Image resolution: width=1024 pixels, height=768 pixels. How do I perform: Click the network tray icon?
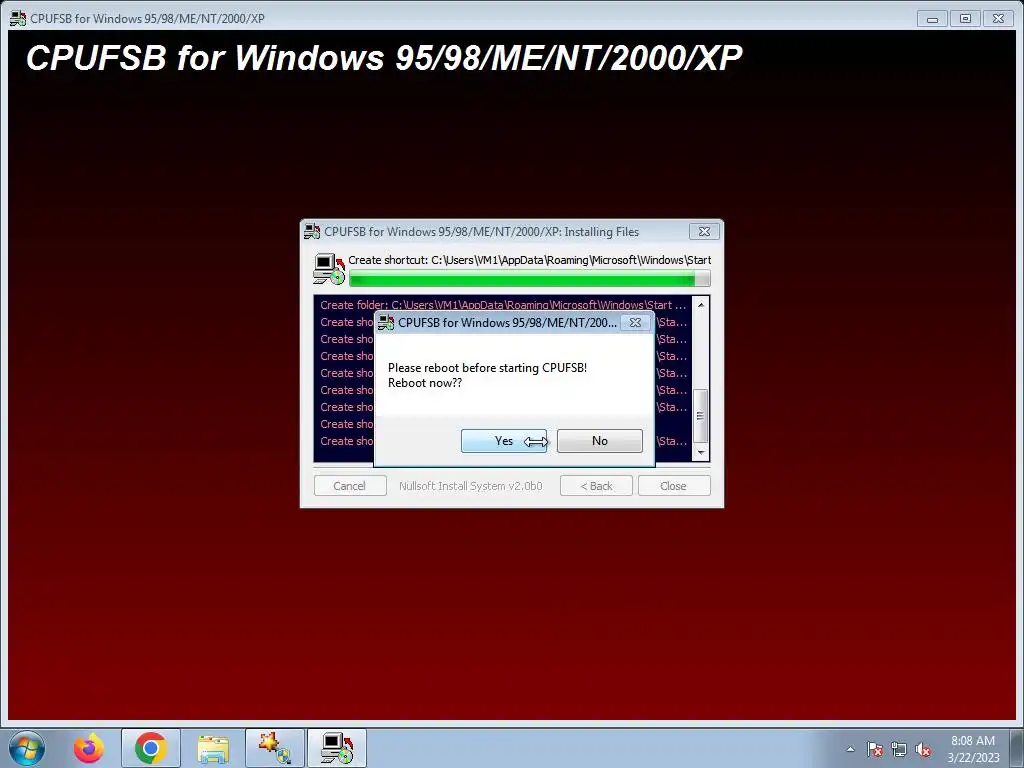click(899, 749)
